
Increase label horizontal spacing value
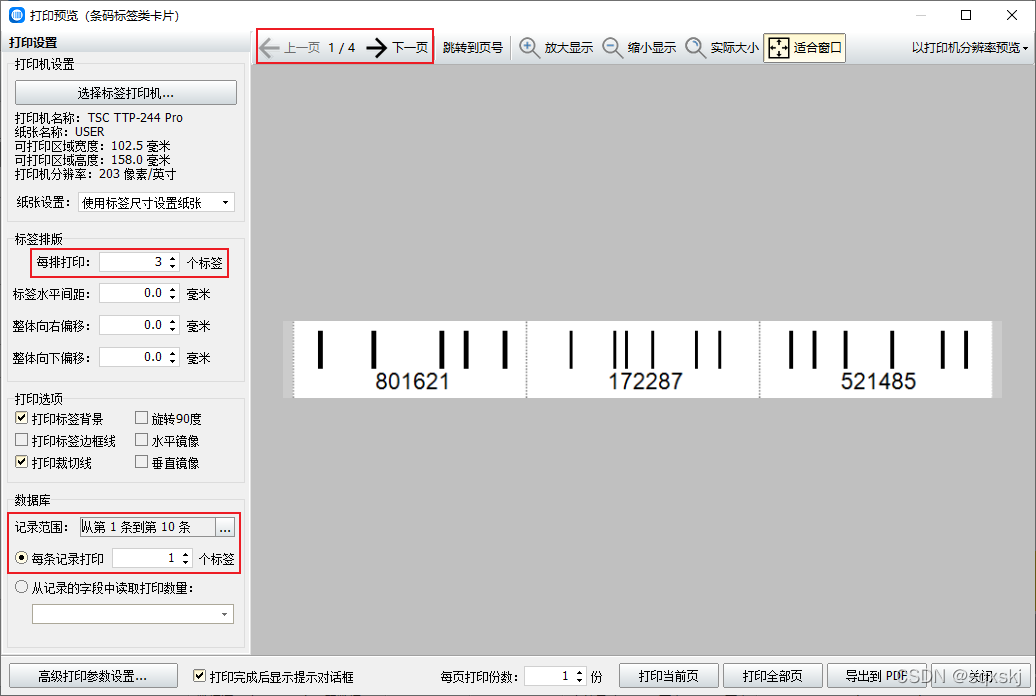(x=172, y=289)
